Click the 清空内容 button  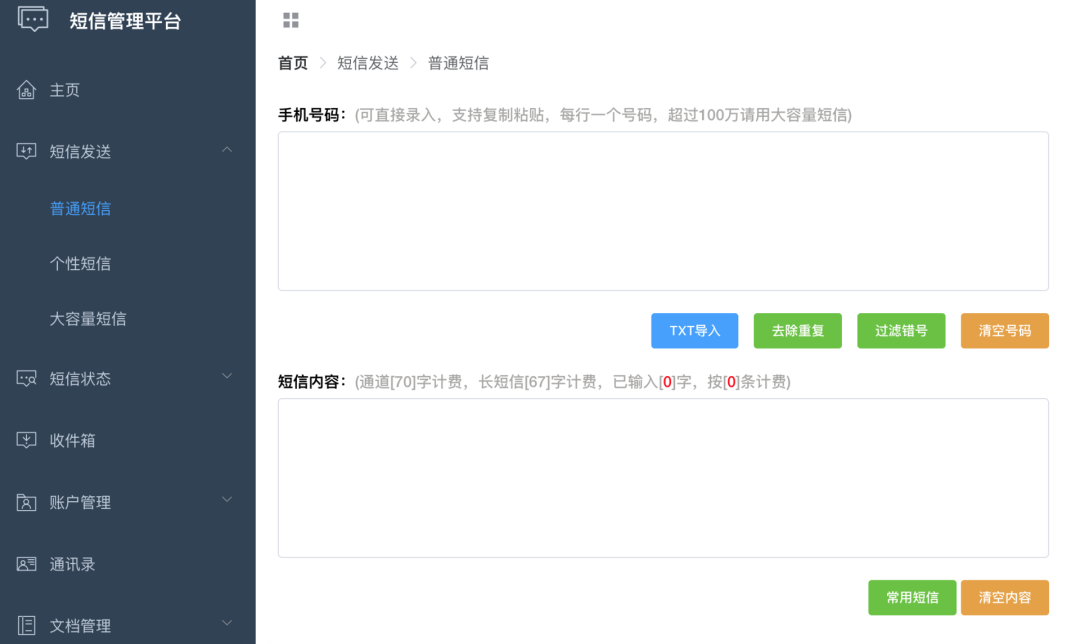(1005, 597)
